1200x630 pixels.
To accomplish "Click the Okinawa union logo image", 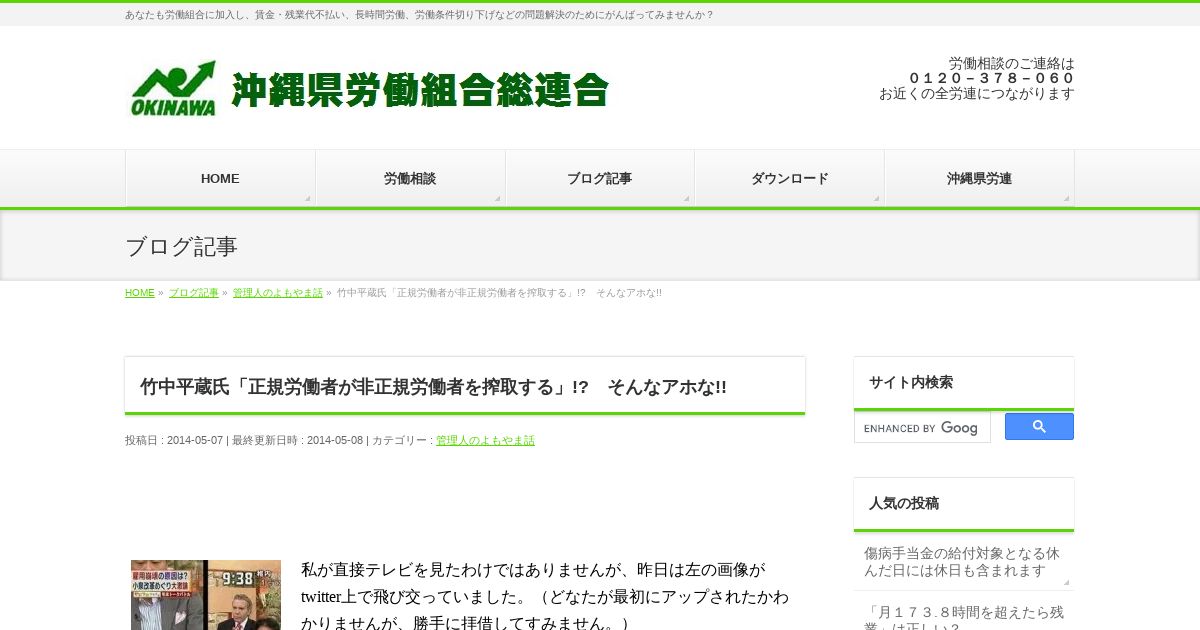I will 174,89.
